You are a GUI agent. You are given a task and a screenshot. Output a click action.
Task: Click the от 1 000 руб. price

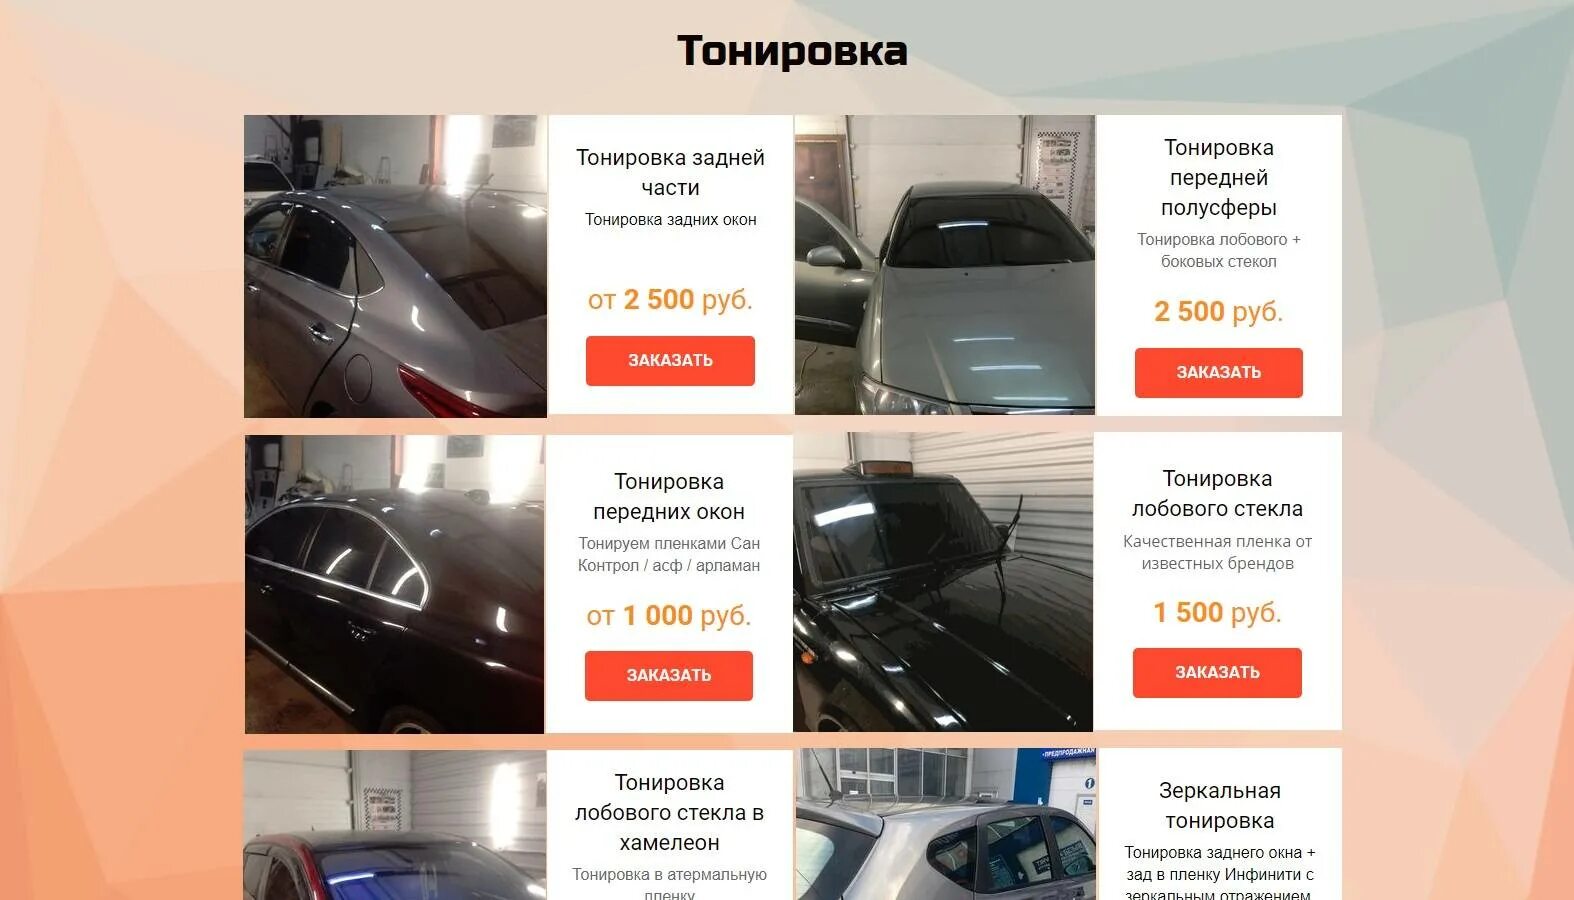click(669, 615)
